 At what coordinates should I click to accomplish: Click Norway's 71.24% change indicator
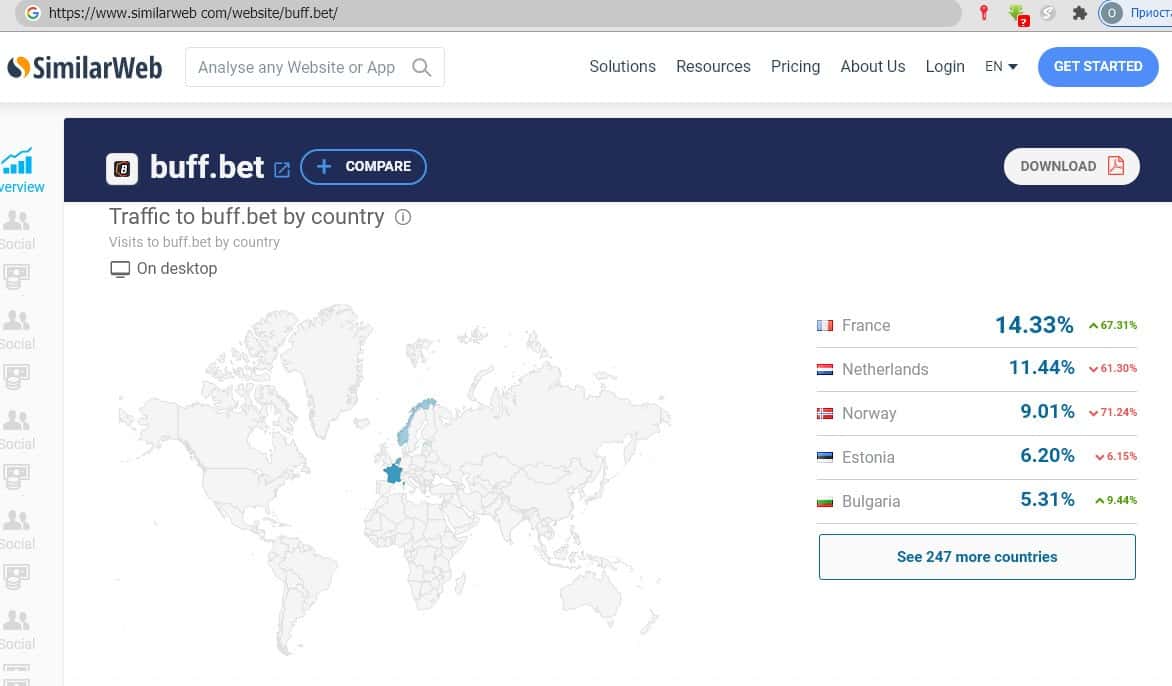point(1113,412)
